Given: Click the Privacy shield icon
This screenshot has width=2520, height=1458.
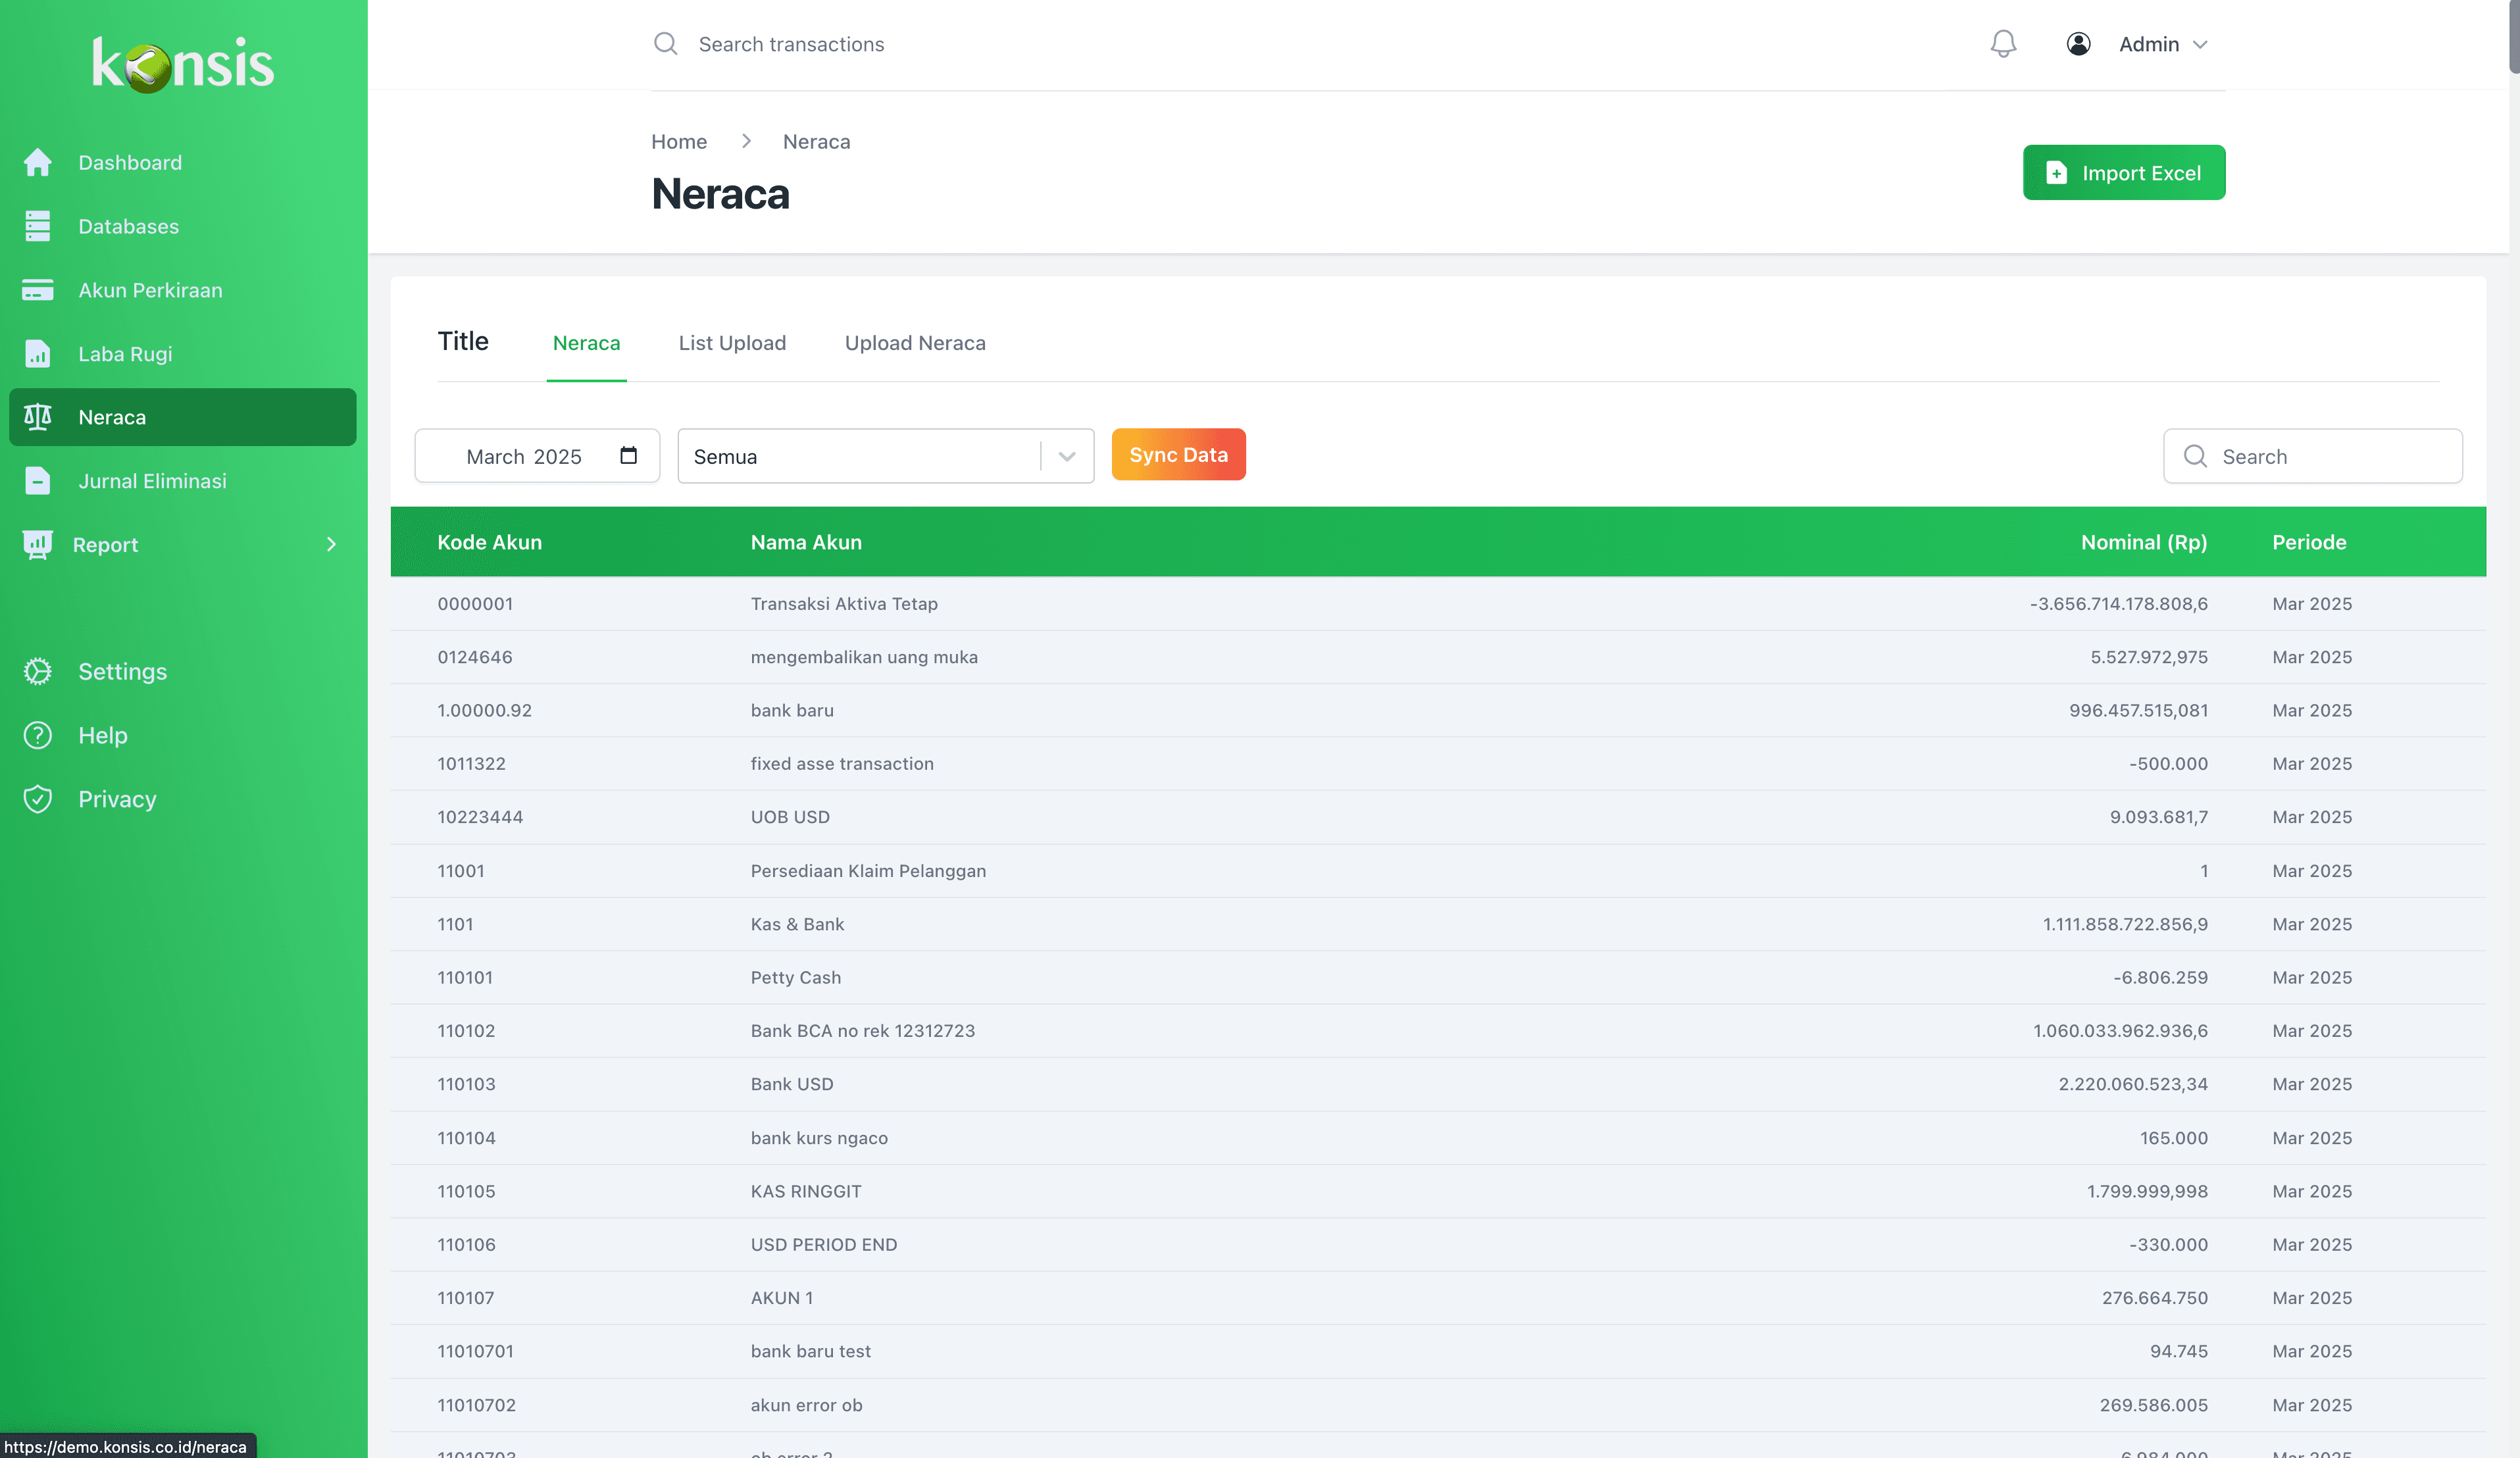Looking at the screenshot, I should (x=38, y=799).
